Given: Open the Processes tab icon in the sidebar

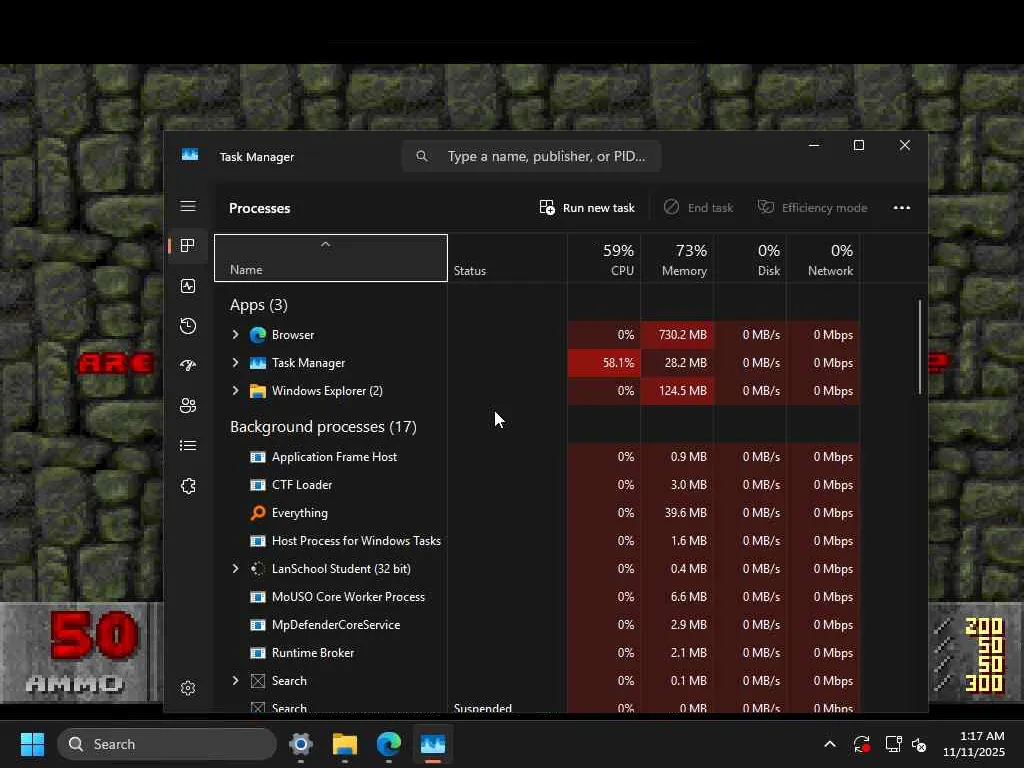Looking at the screenshot, I should point(188,246).
